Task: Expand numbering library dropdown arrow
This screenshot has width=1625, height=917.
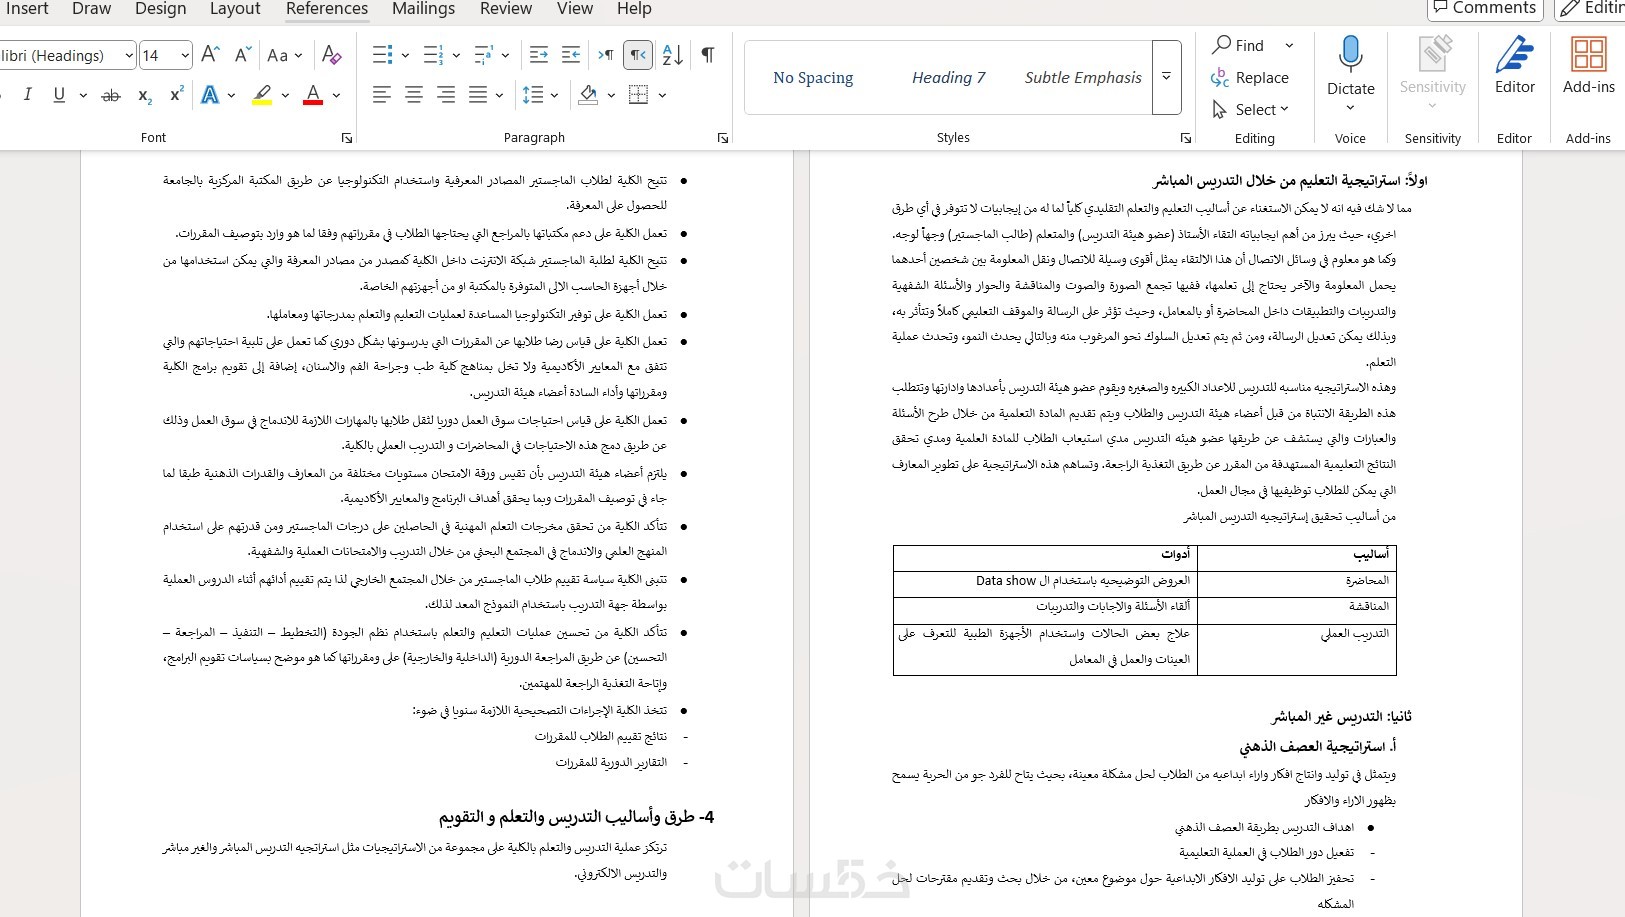Action: tap(456, 55)
